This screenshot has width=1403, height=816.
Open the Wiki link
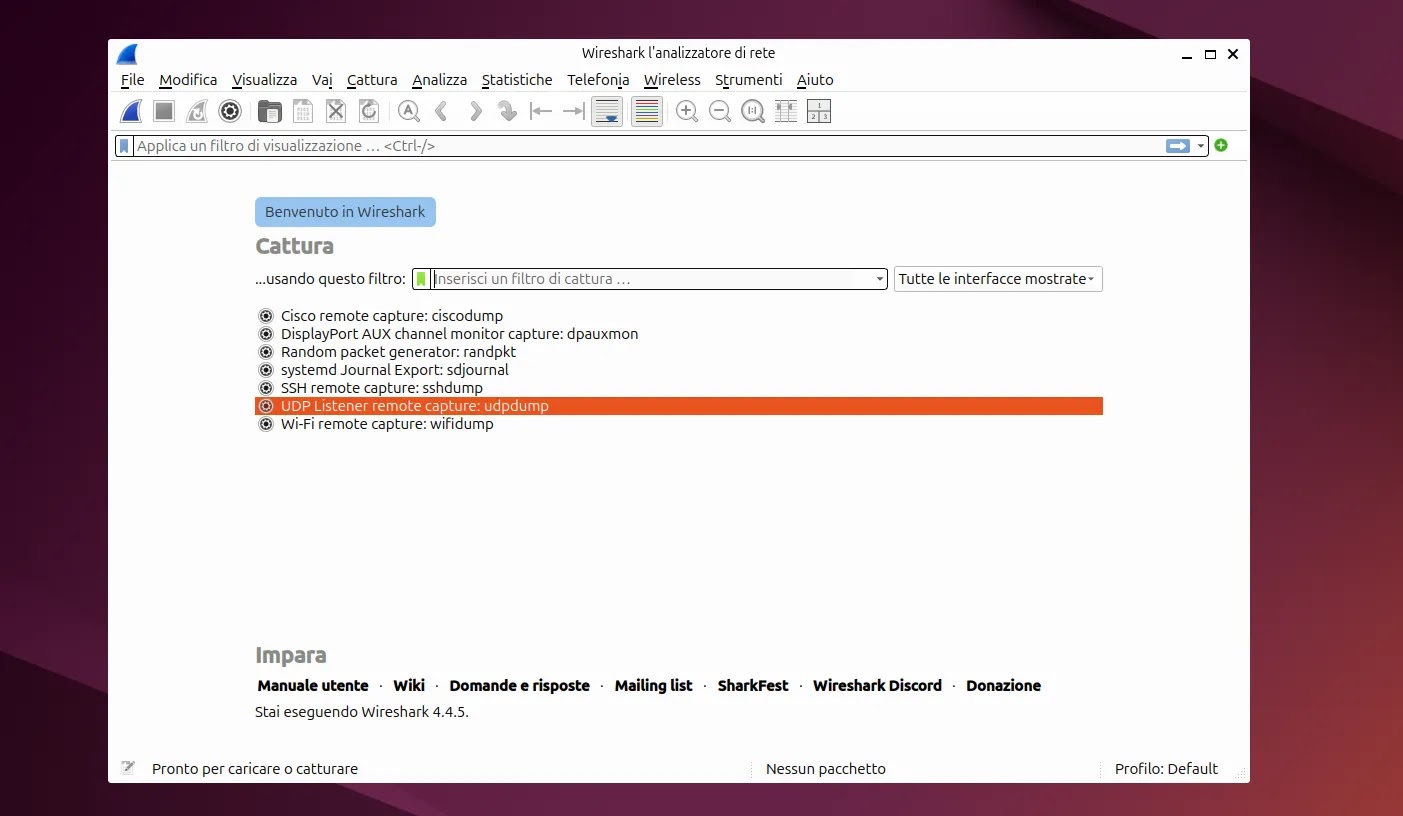(409, 686)
